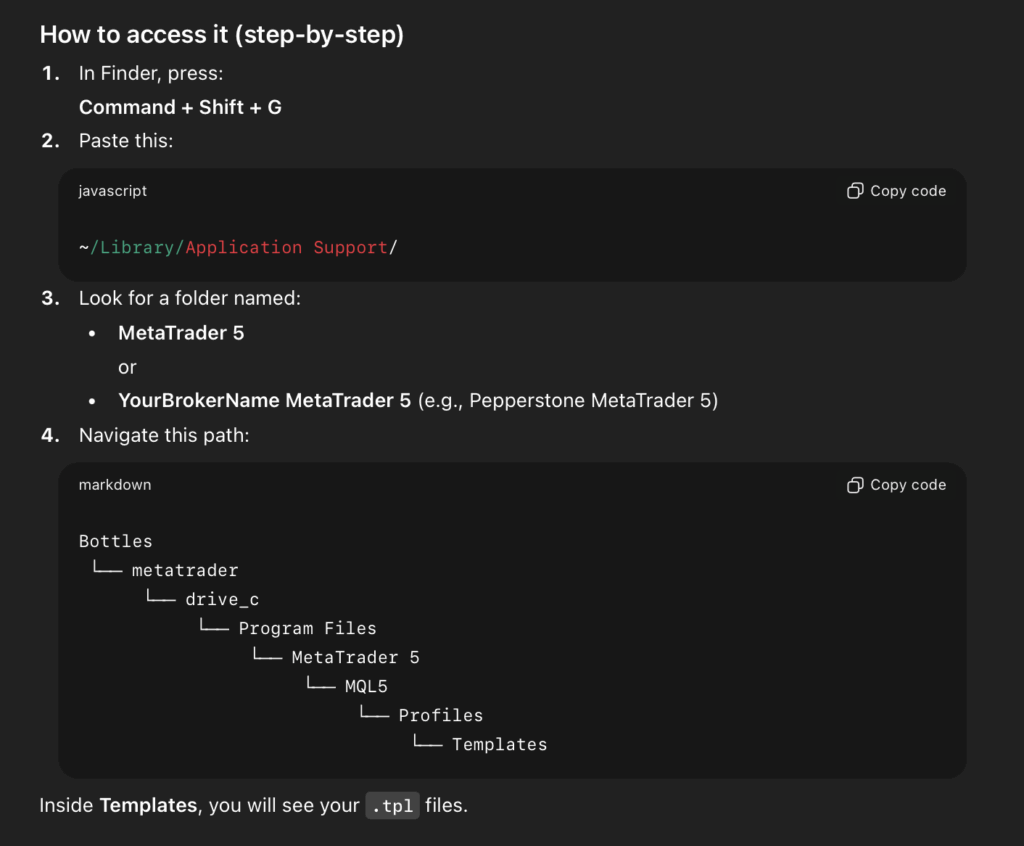Click the copy icon in the markdown code block
Screen dimensions: 1024x846
click(x=855, y=485)
